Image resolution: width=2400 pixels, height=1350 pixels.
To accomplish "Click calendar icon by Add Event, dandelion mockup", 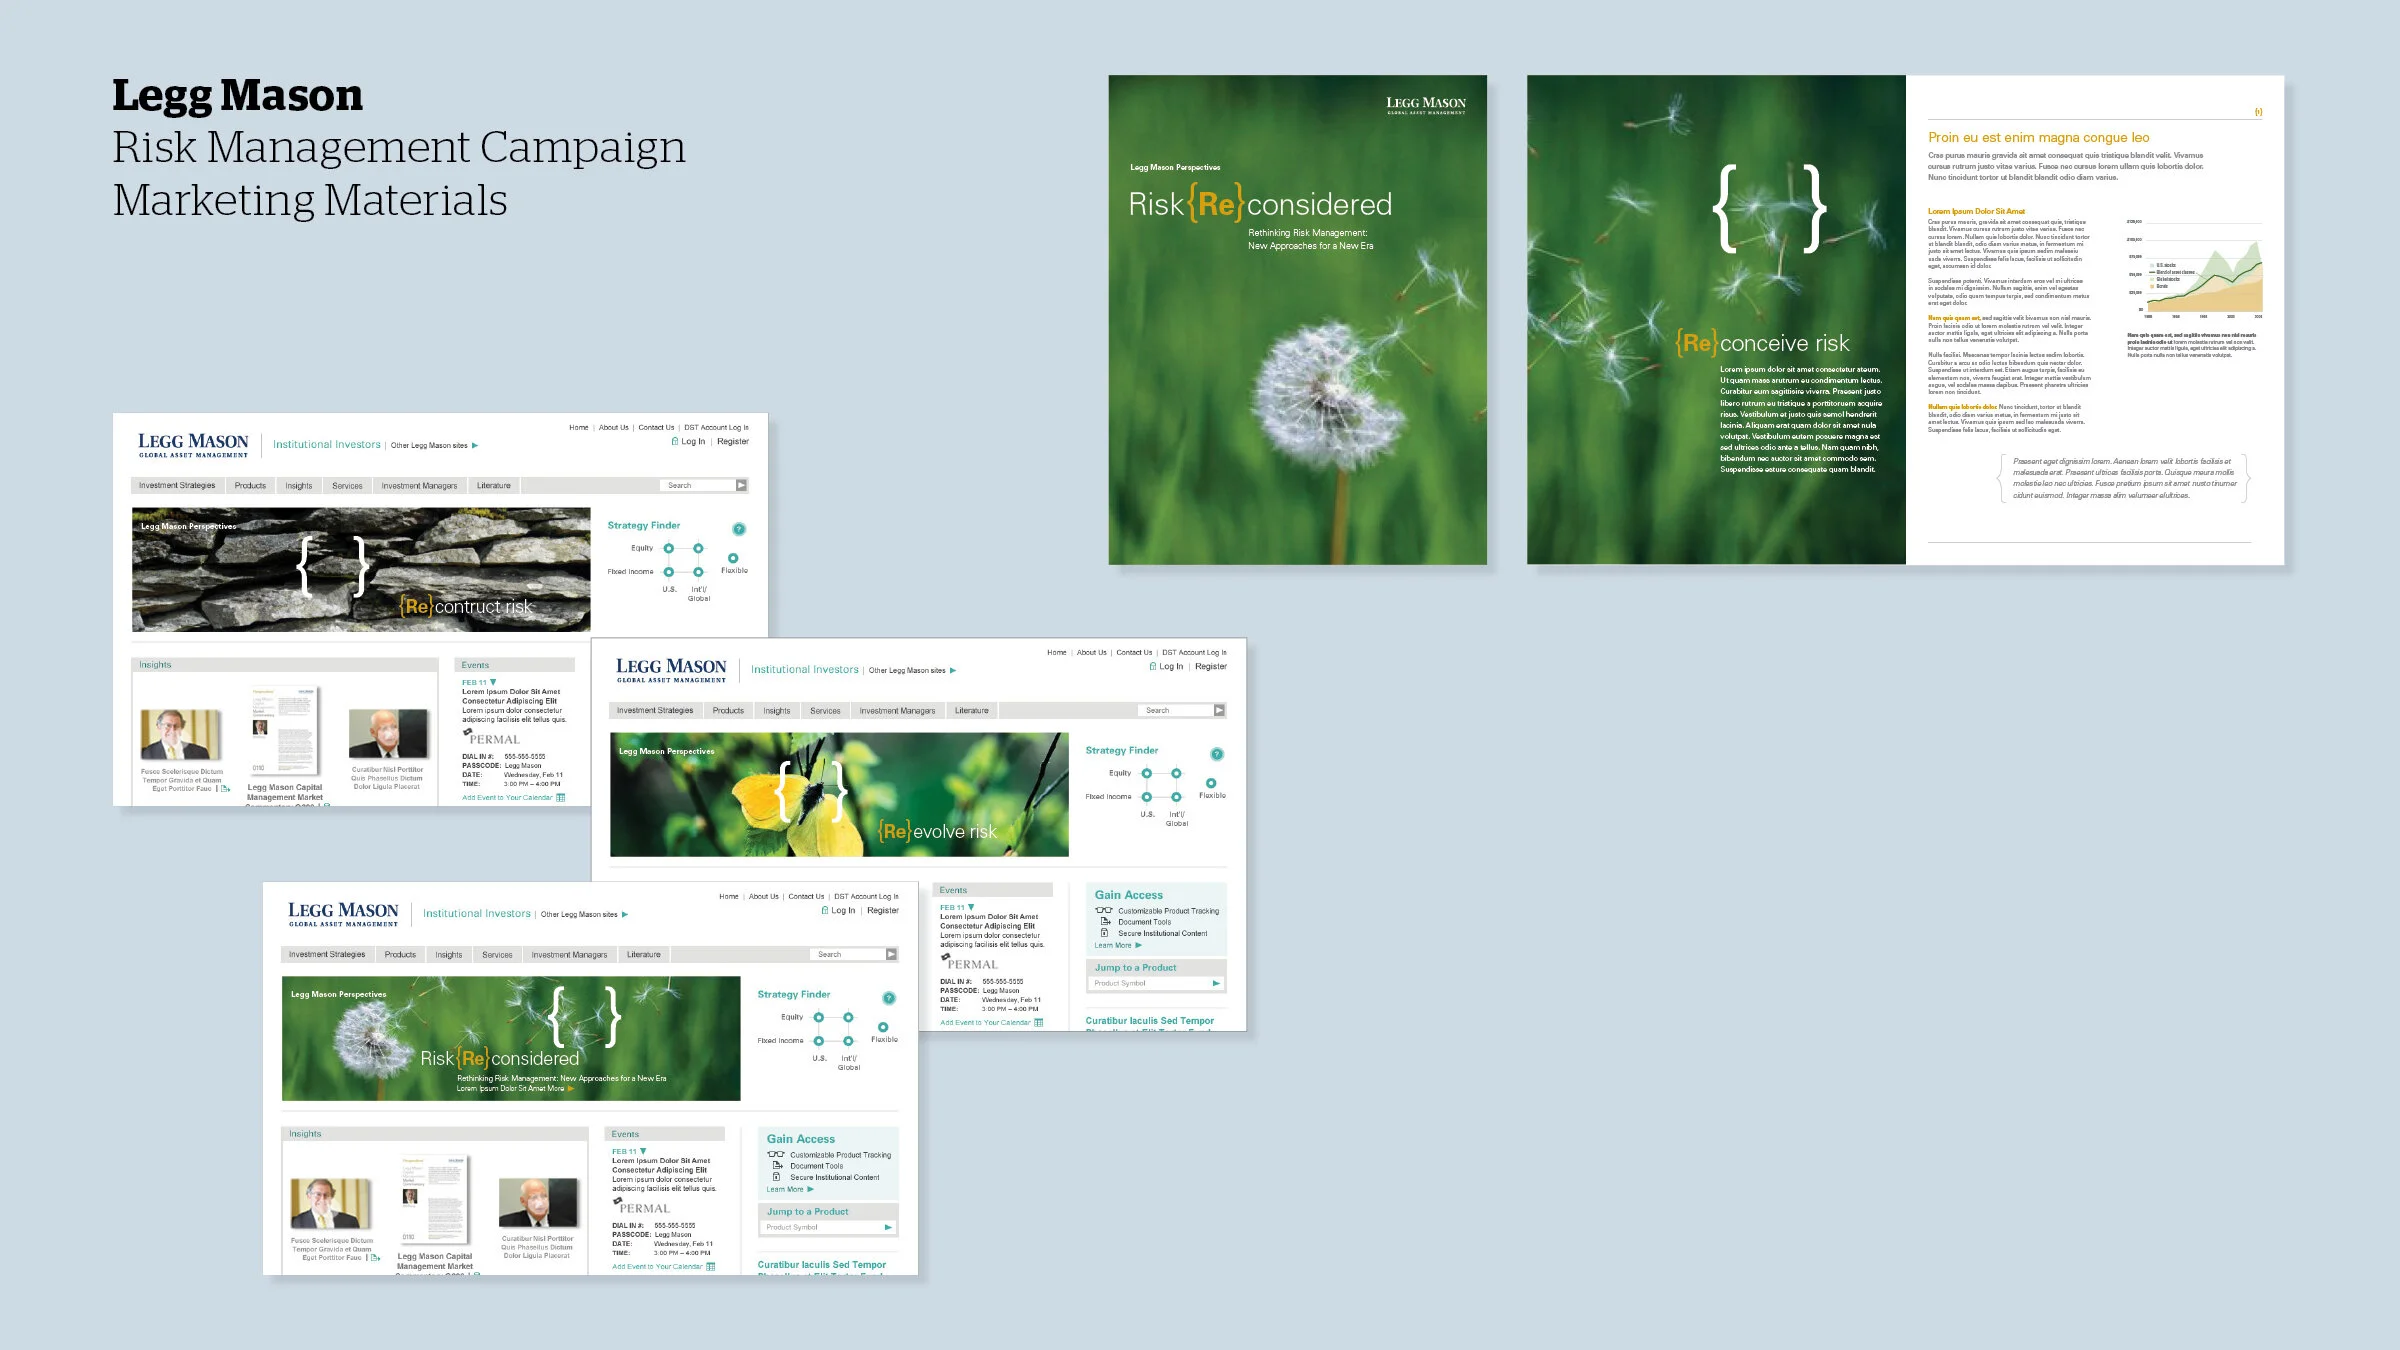I will point(711,1267).
